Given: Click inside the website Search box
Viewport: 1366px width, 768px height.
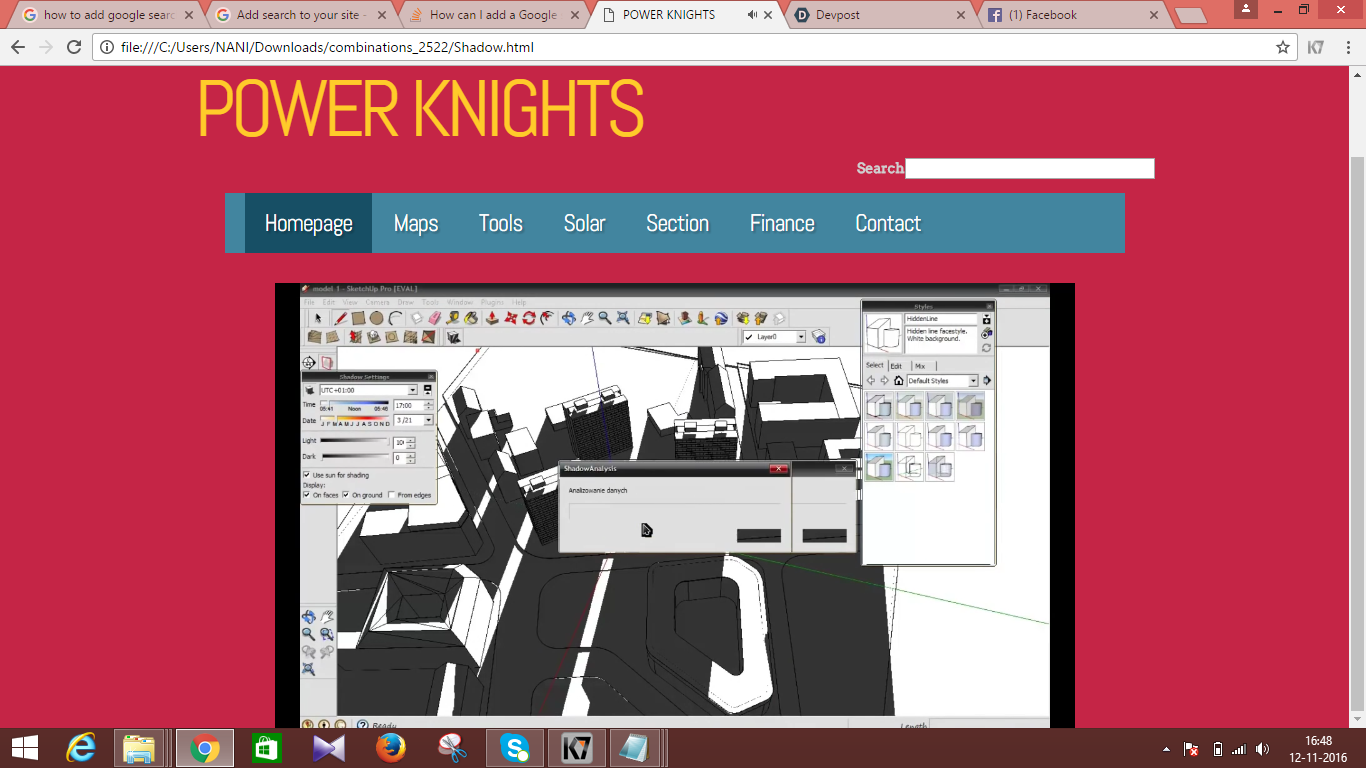Looking at the screenshot, I should (1030, 168).
